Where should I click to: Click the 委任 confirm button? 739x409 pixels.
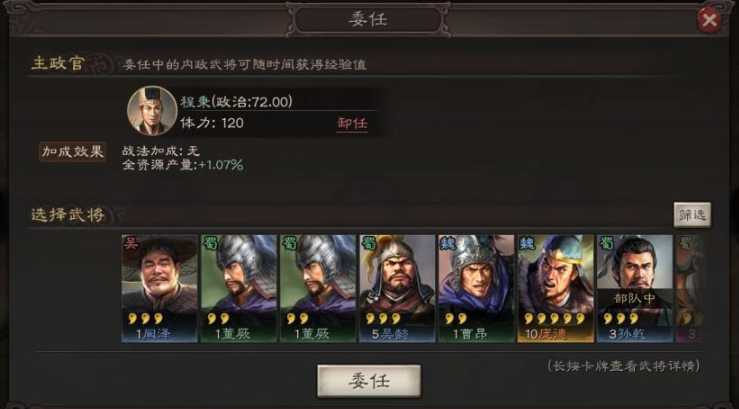pos(369,381)
